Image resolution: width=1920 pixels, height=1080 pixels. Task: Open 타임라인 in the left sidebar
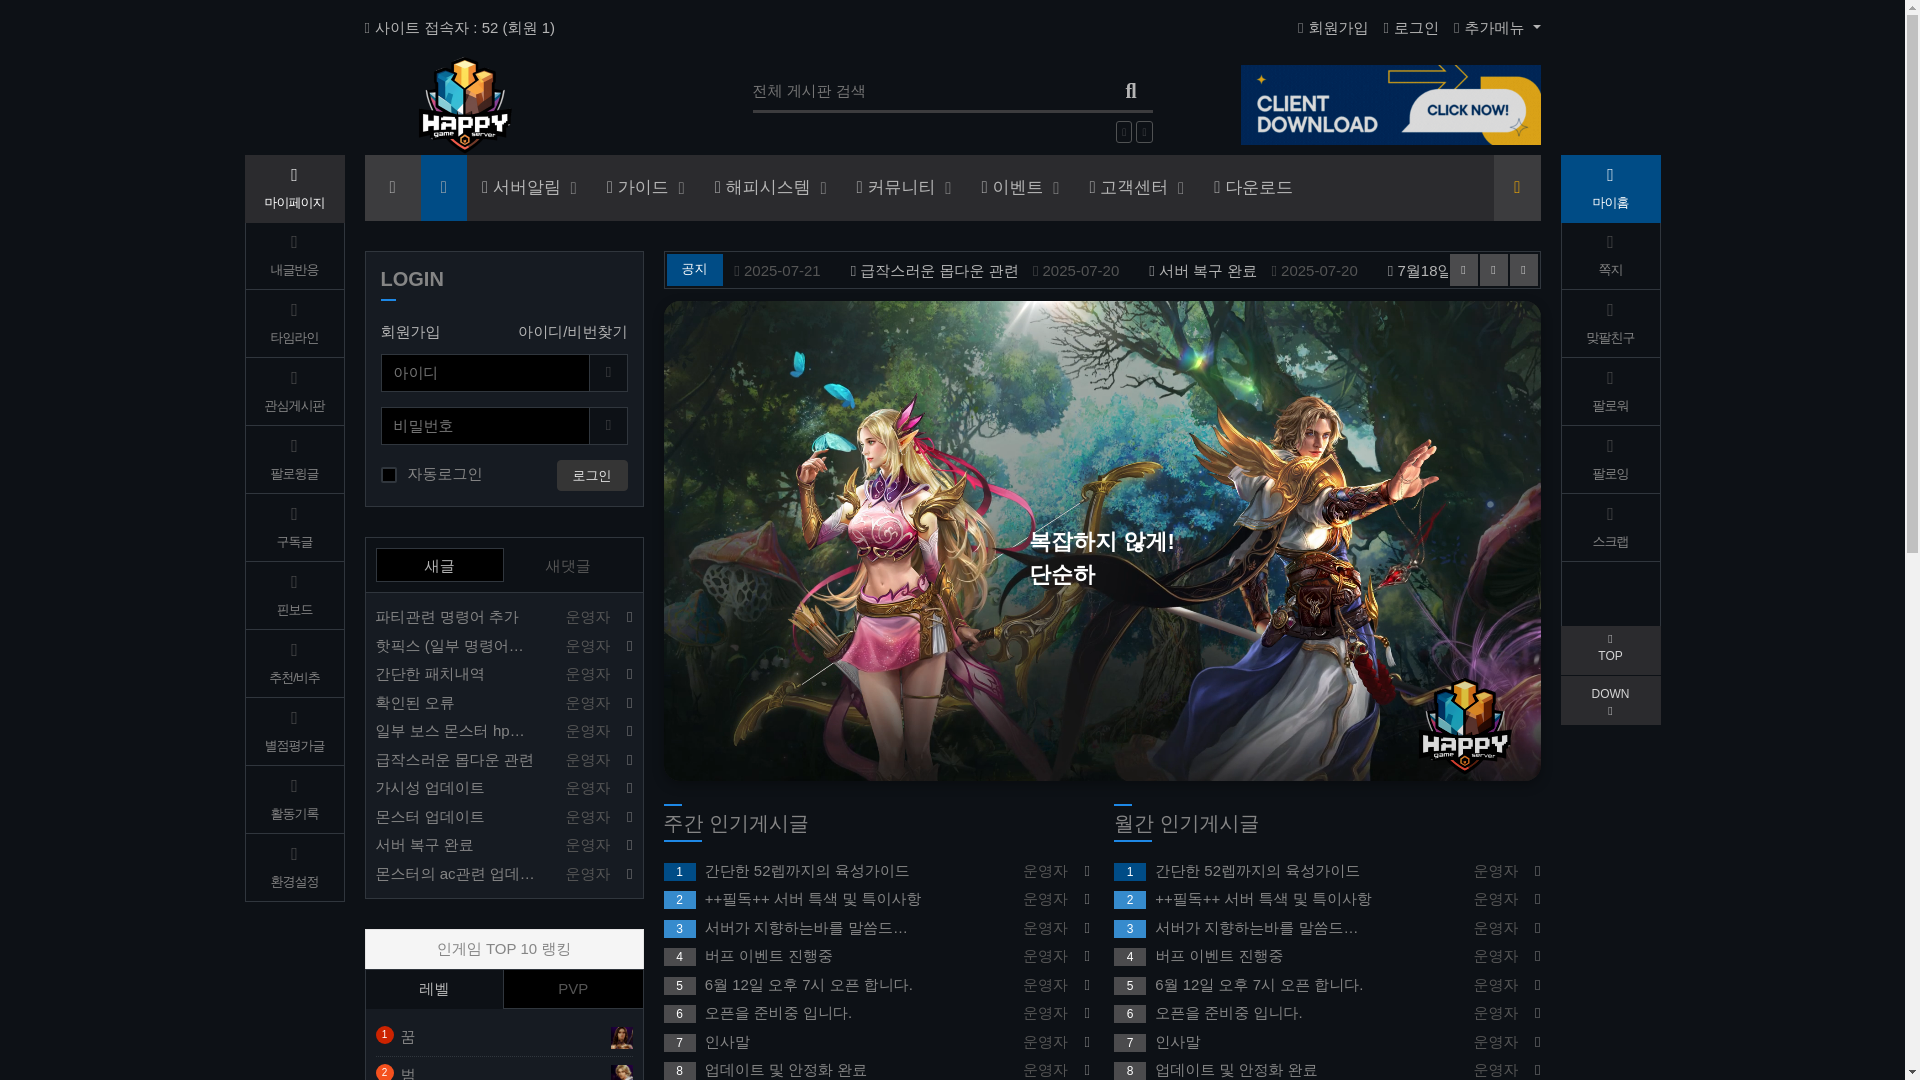tap(294, 324)
